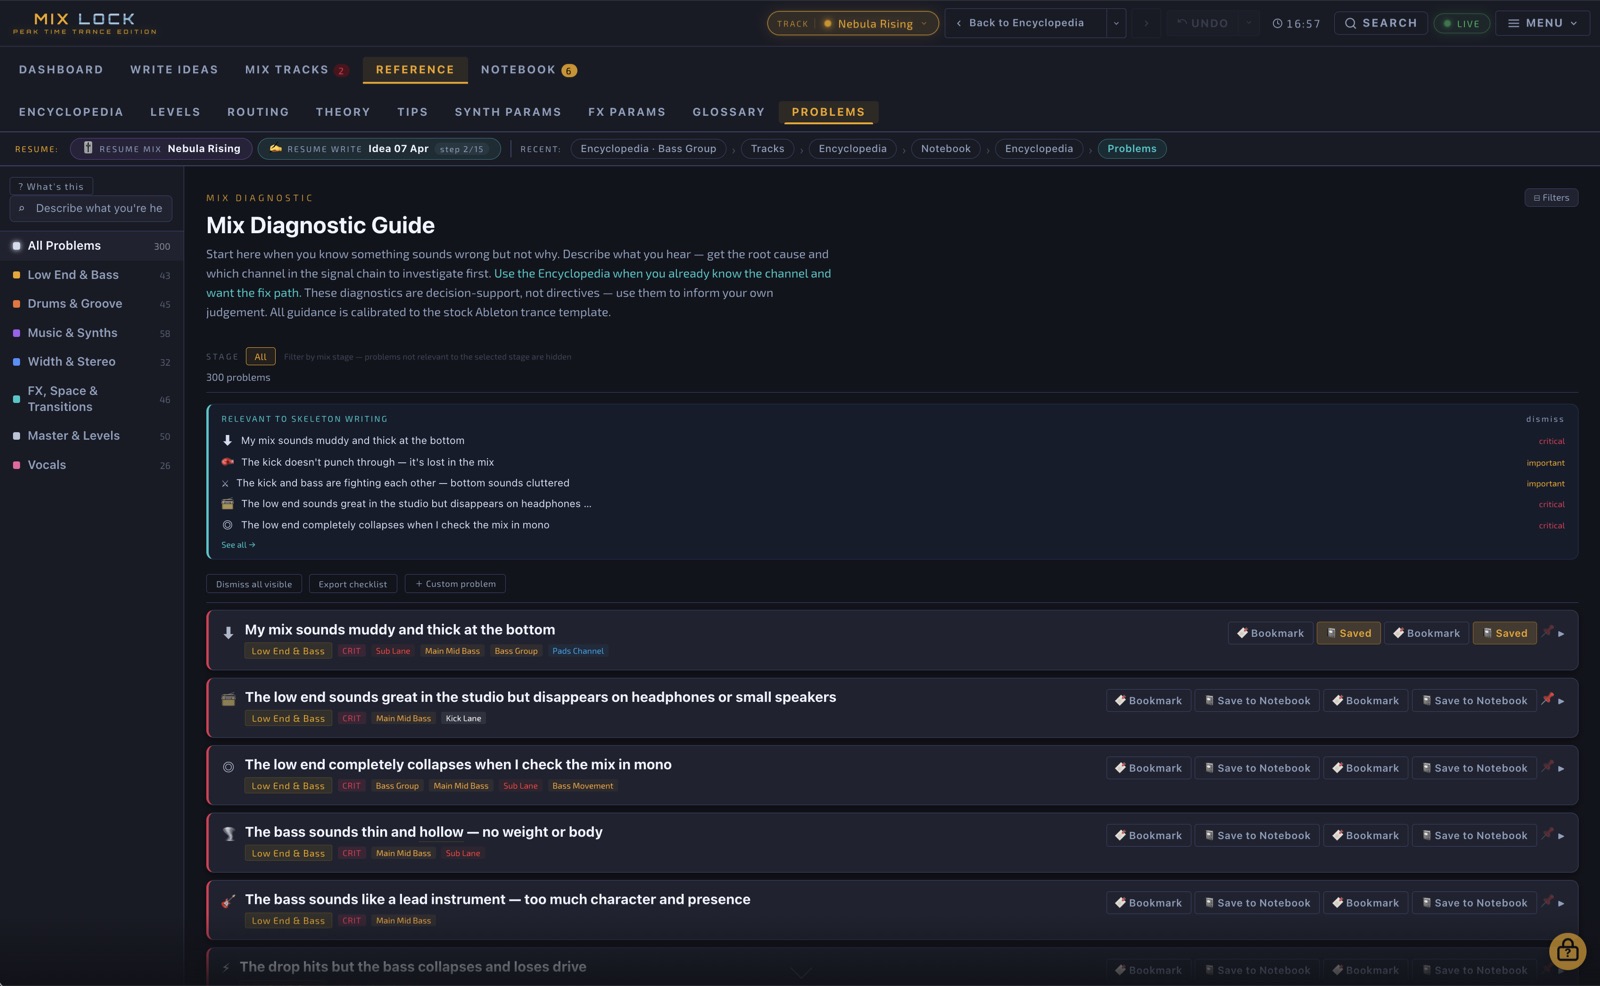This screenshot has width=1600, height=986.
Task: Expand the 'disappears on headphones' card
Action: (1561, 701)
